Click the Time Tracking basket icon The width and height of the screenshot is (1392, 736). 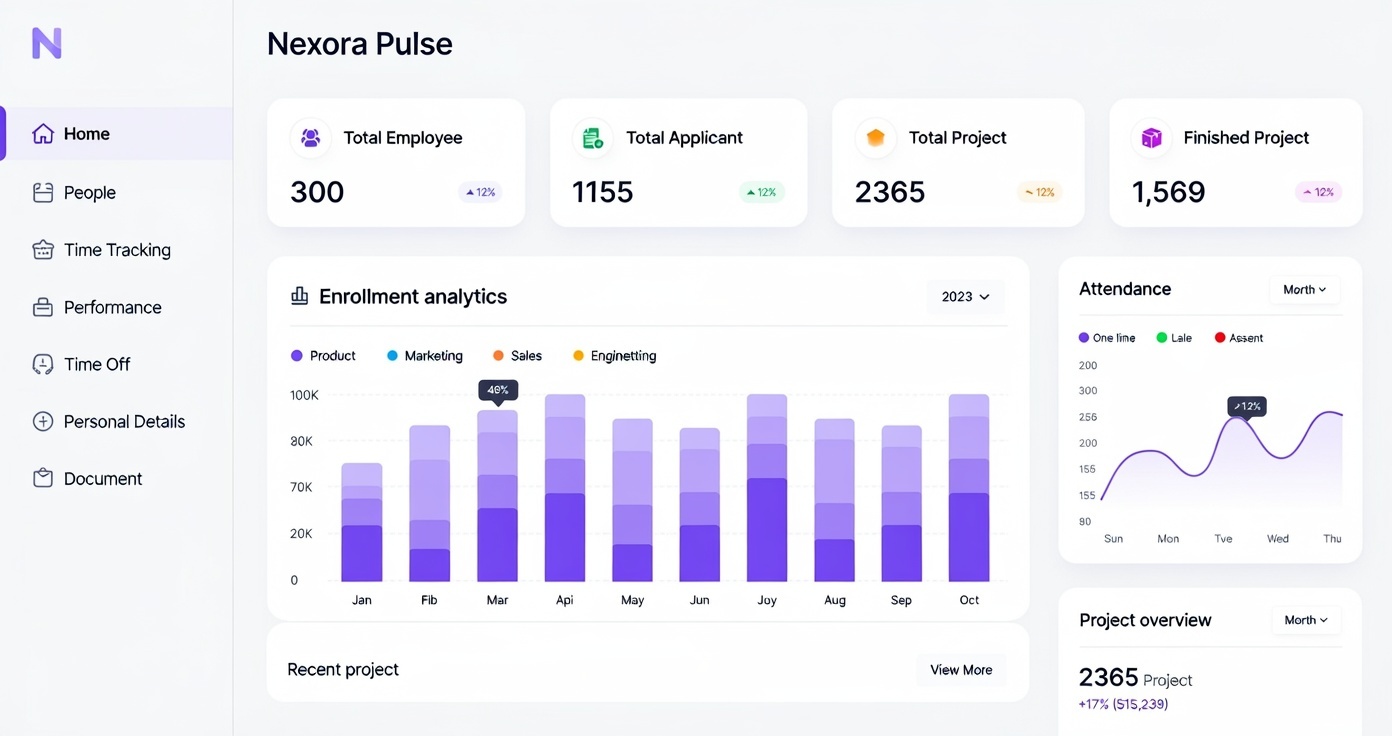(43, 250)
